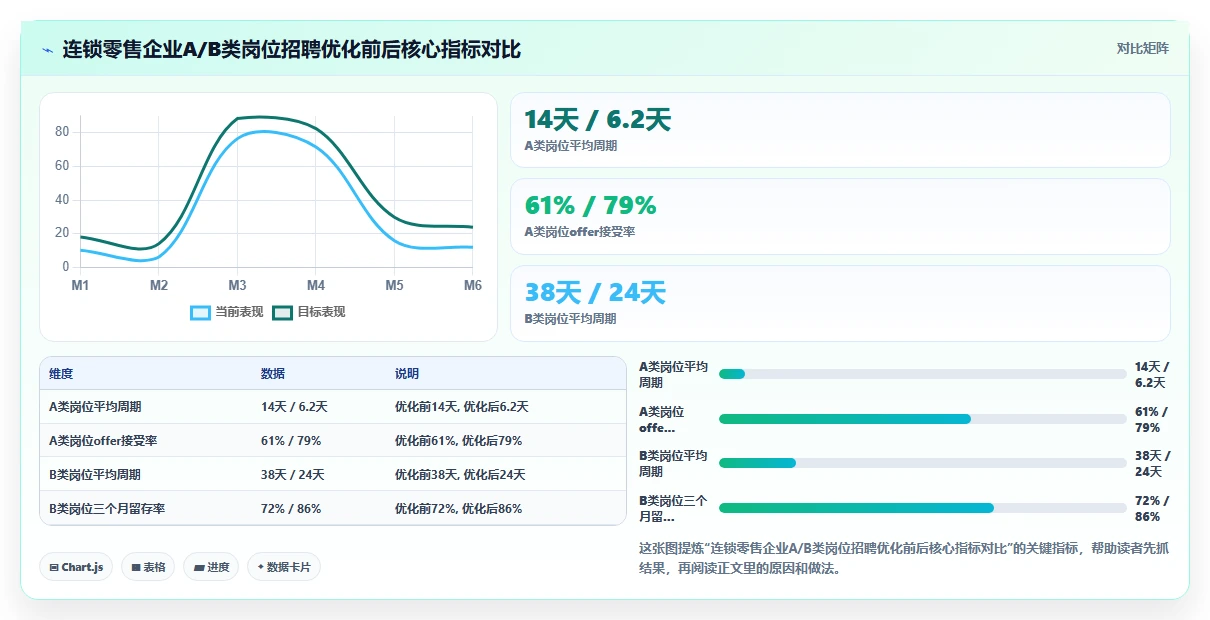The width and height of the screenshot is (1210, 620).
Task: Click table cell A类岗位平均周期
Action: (95, 407)
